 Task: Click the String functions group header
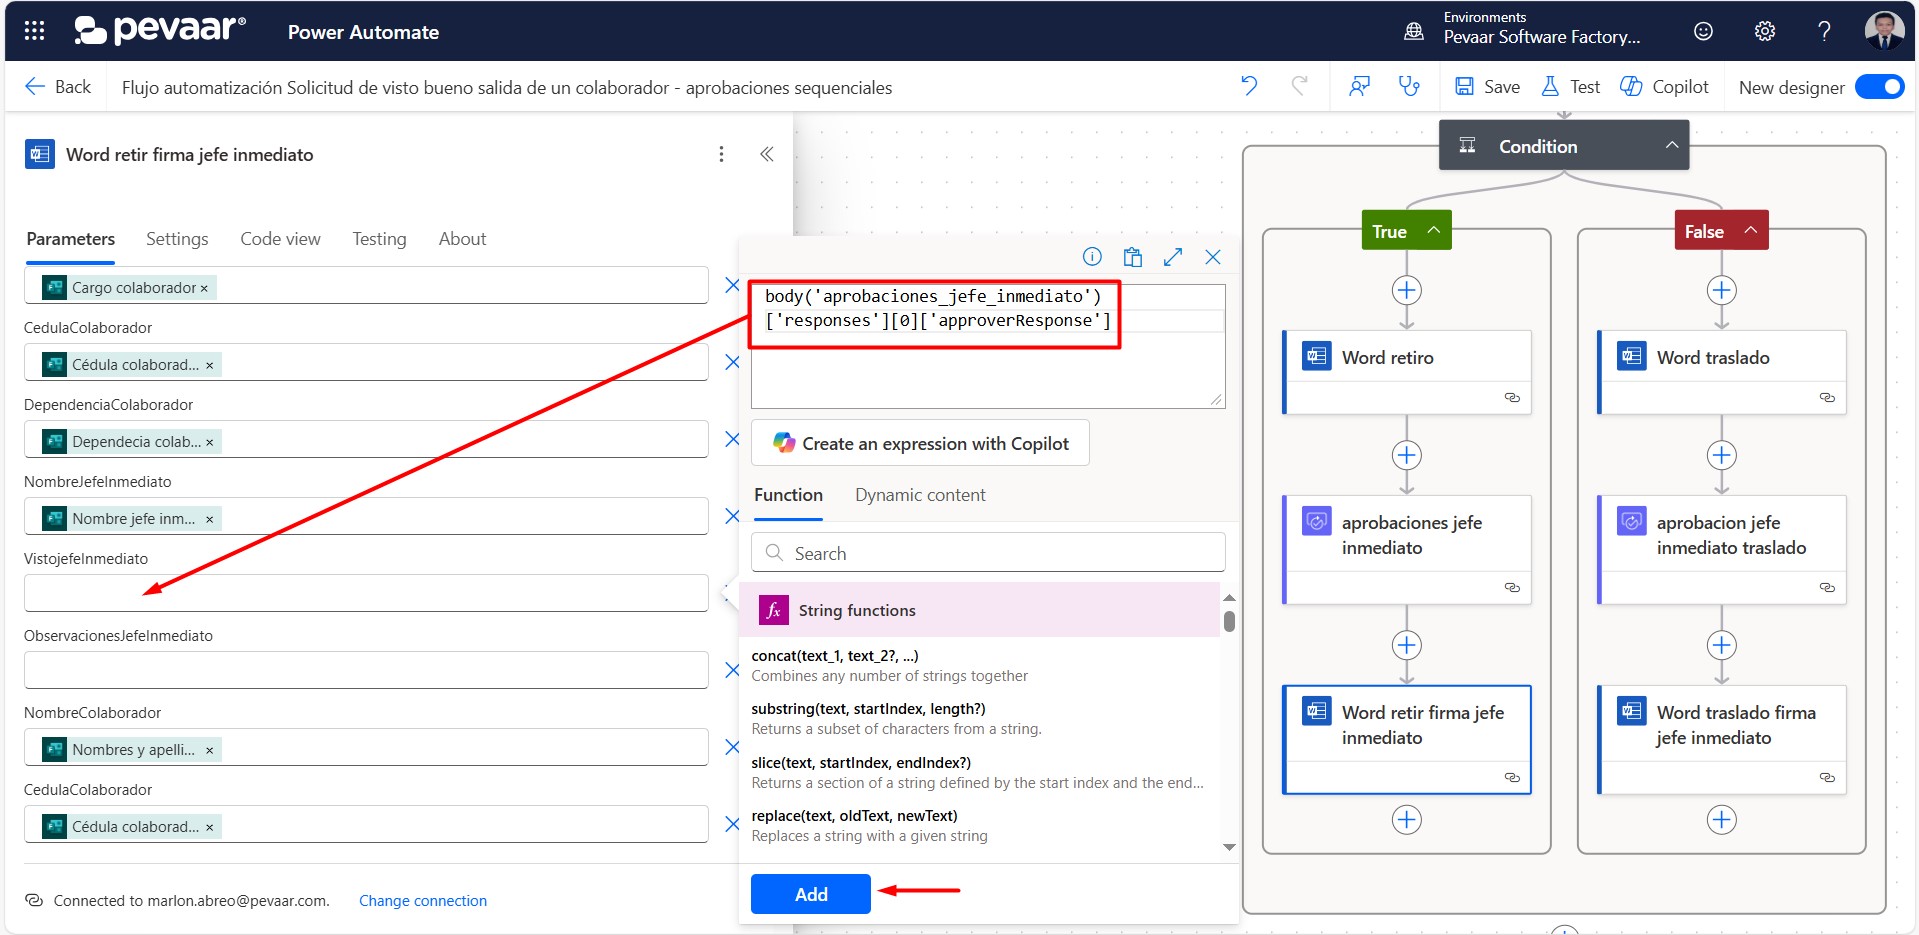pyautogui.click(x=980, y=610)
